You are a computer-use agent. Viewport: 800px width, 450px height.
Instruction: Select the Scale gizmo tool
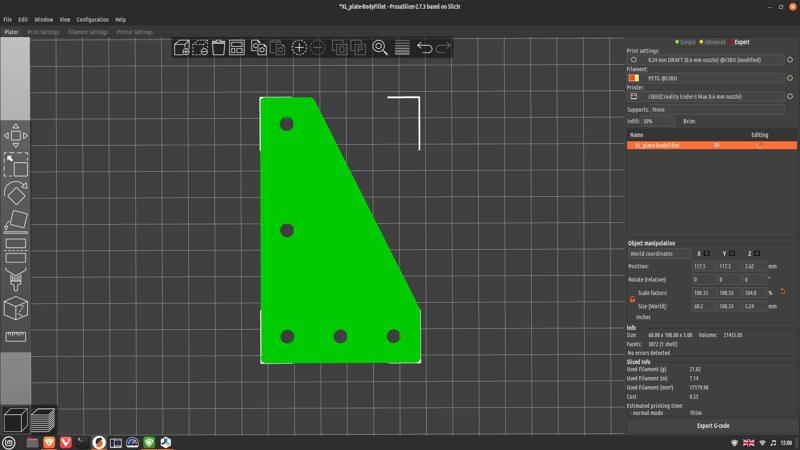pos(16,165)
